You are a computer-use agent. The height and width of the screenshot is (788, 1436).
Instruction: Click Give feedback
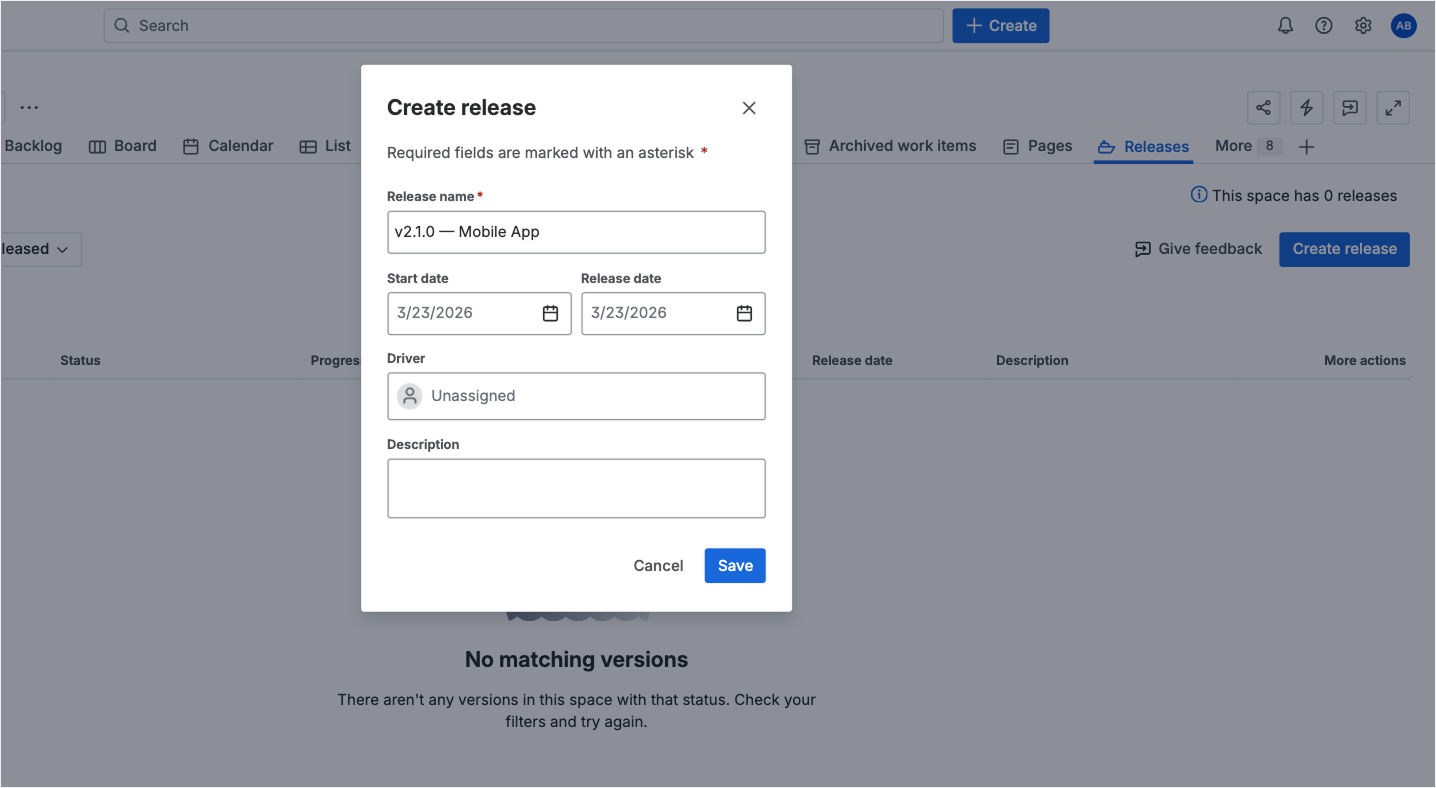tap(1198, 249)
